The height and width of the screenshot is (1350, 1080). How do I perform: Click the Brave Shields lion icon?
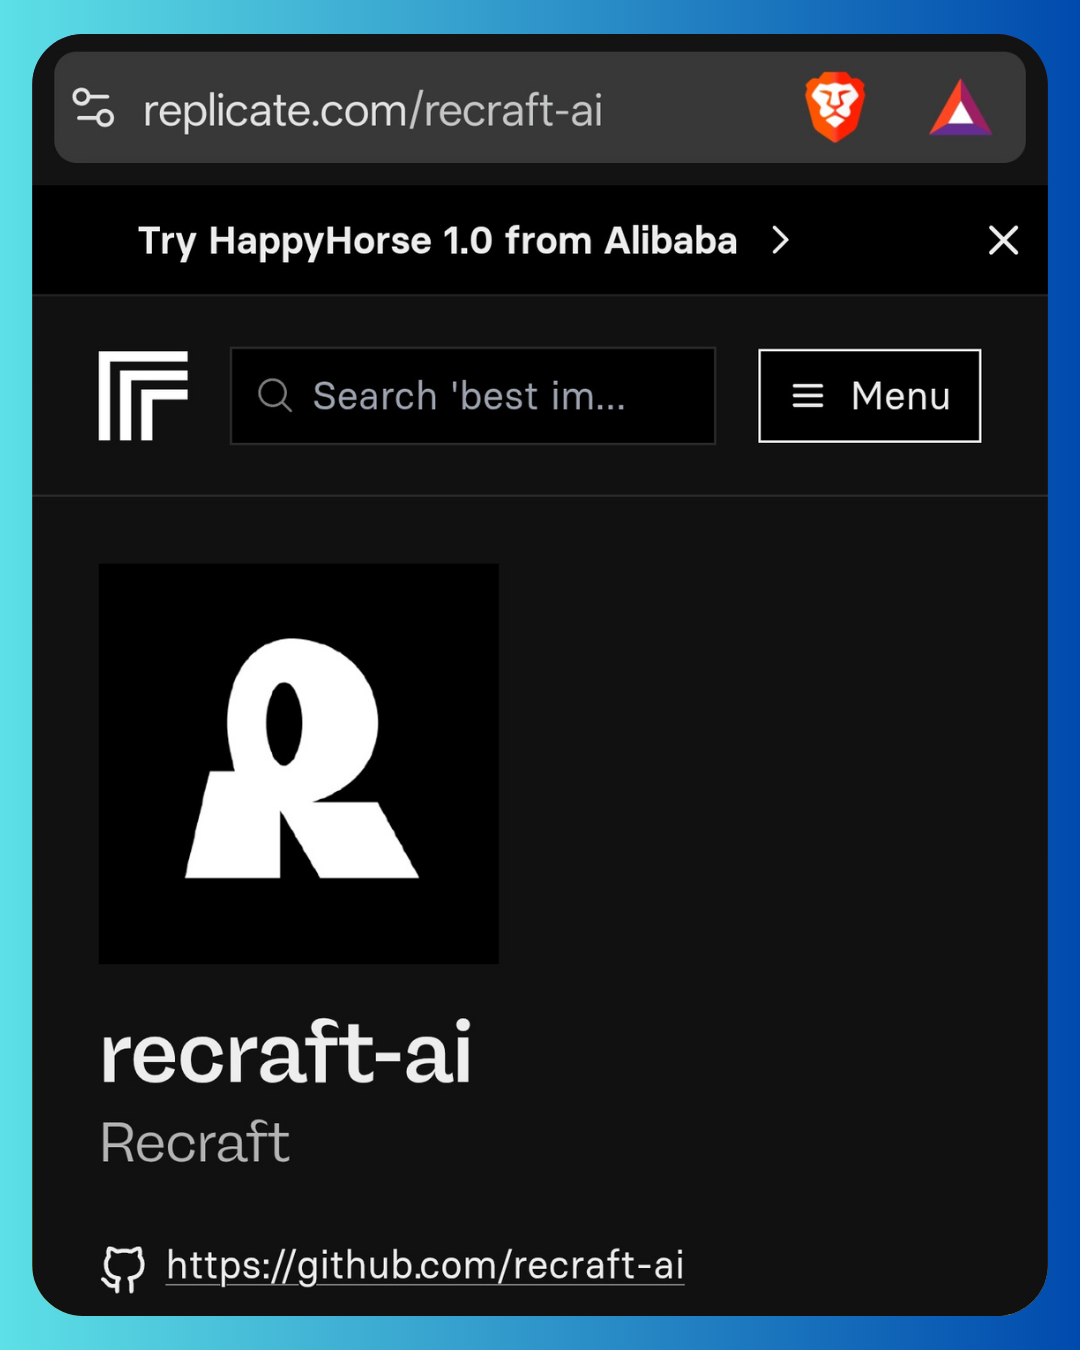pos(835,107)
